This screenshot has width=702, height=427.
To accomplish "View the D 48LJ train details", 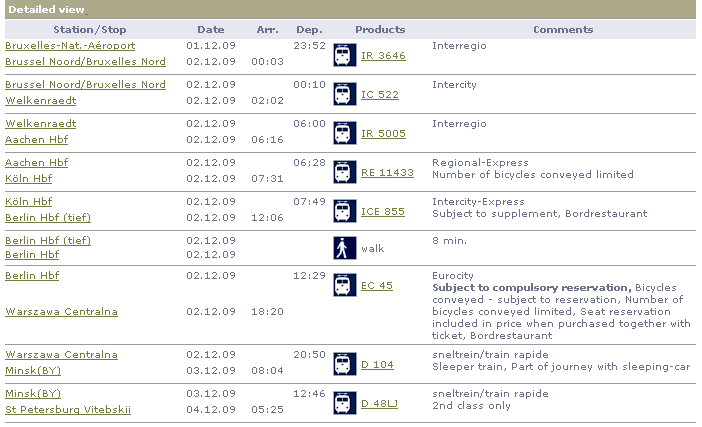I will point(382,404).
